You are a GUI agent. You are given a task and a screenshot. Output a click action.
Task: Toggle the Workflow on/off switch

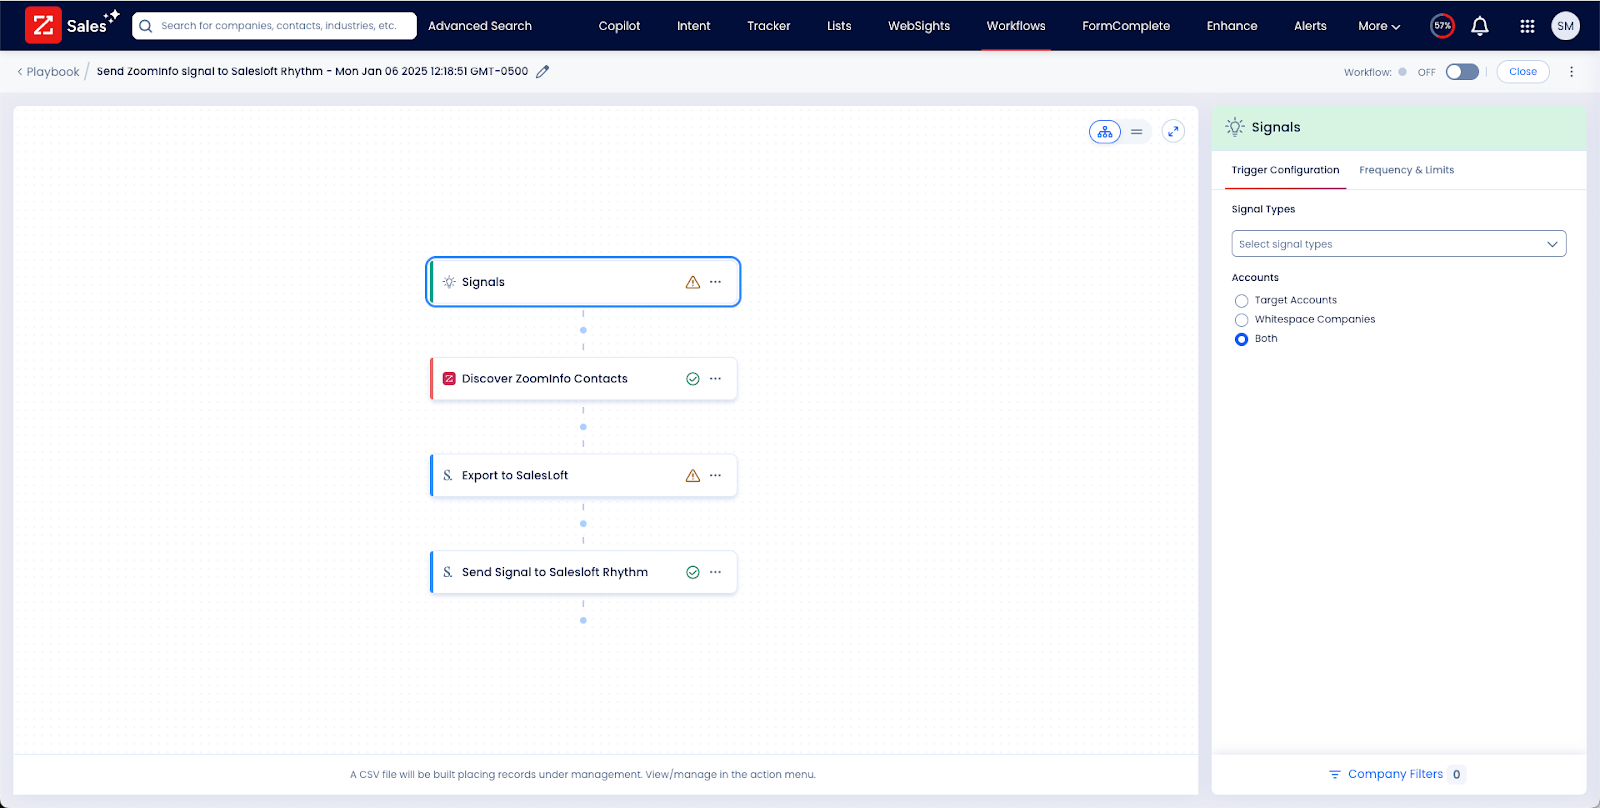click(1462, 72)
